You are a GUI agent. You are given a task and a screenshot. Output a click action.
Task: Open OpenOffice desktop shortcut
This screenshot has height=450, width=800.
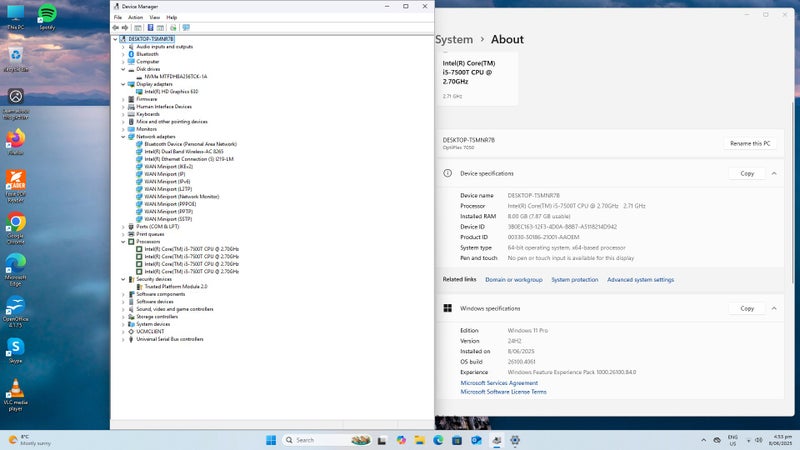(16, 312)
